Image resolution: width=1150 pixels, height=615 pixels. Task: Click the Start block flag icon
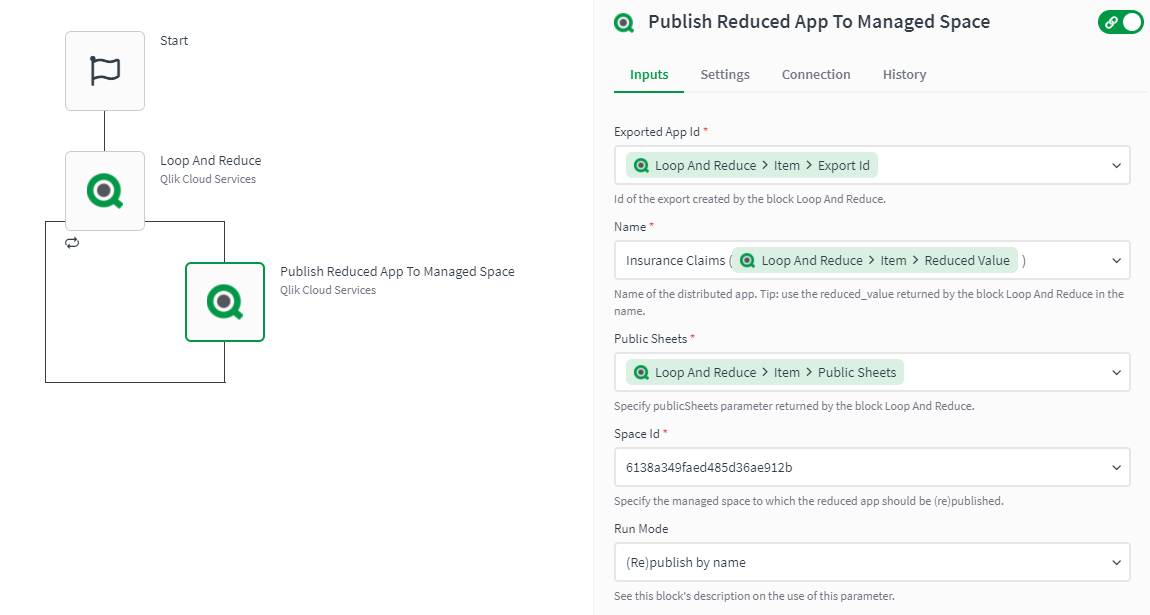105,70
